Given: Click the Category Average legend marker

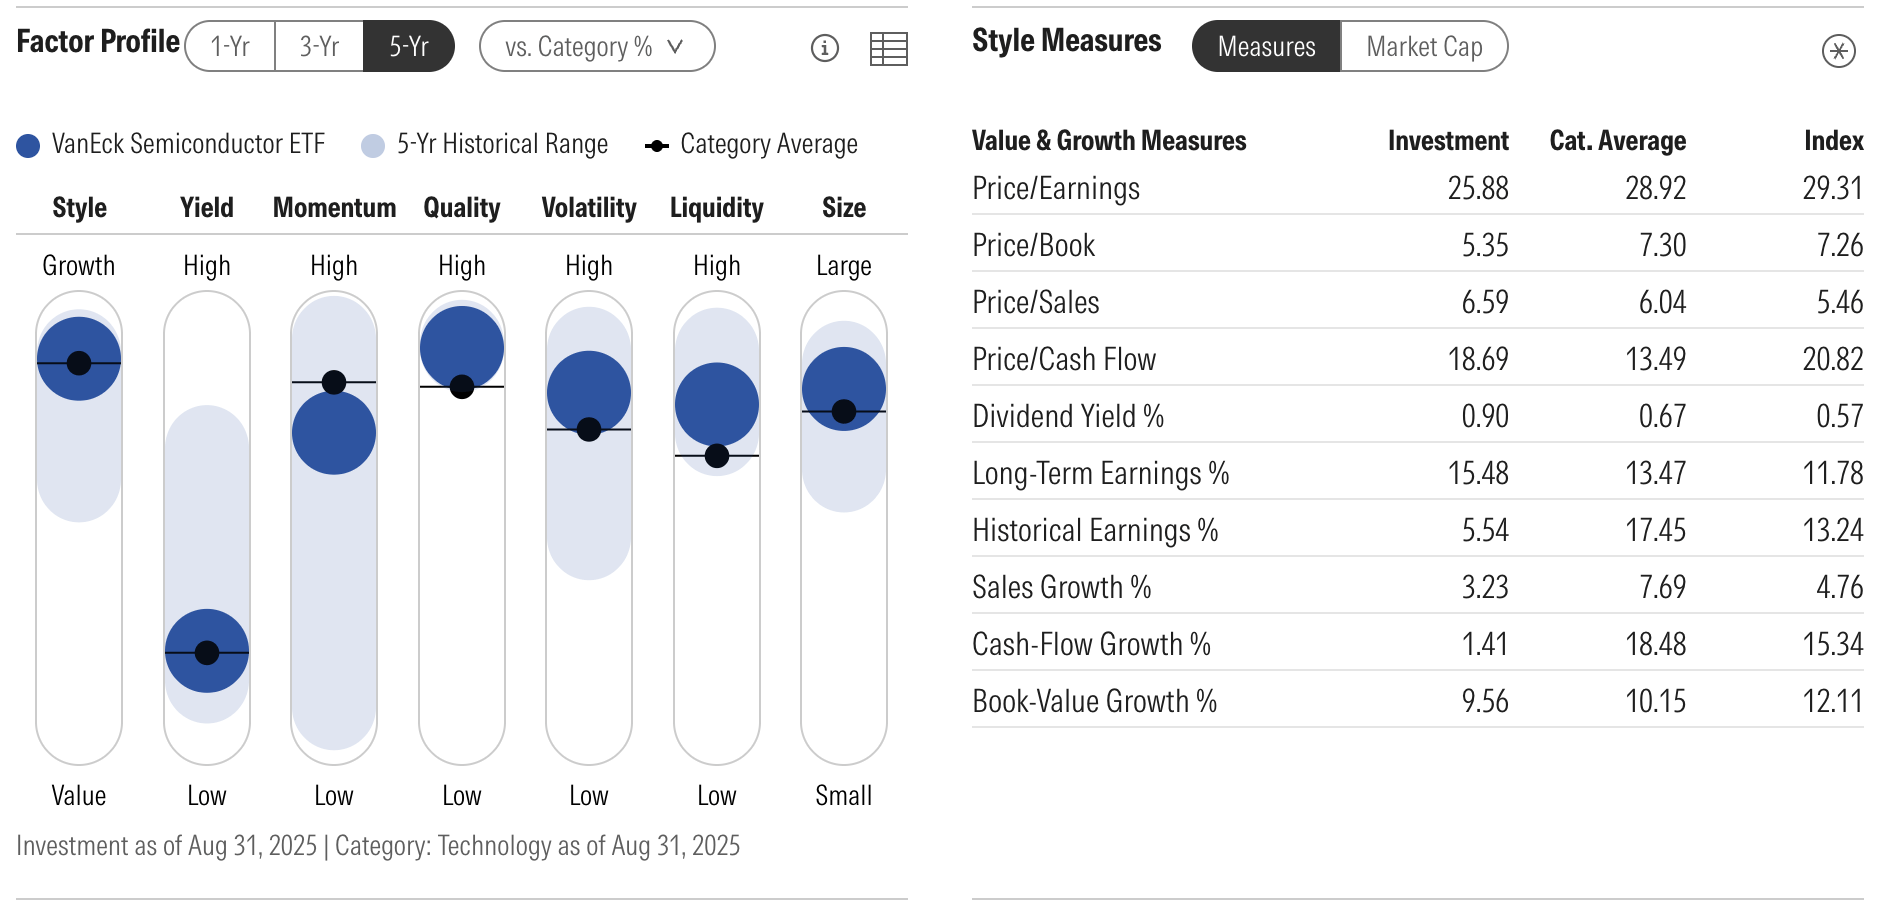Looking at the screenshot, I should (657, 146).
